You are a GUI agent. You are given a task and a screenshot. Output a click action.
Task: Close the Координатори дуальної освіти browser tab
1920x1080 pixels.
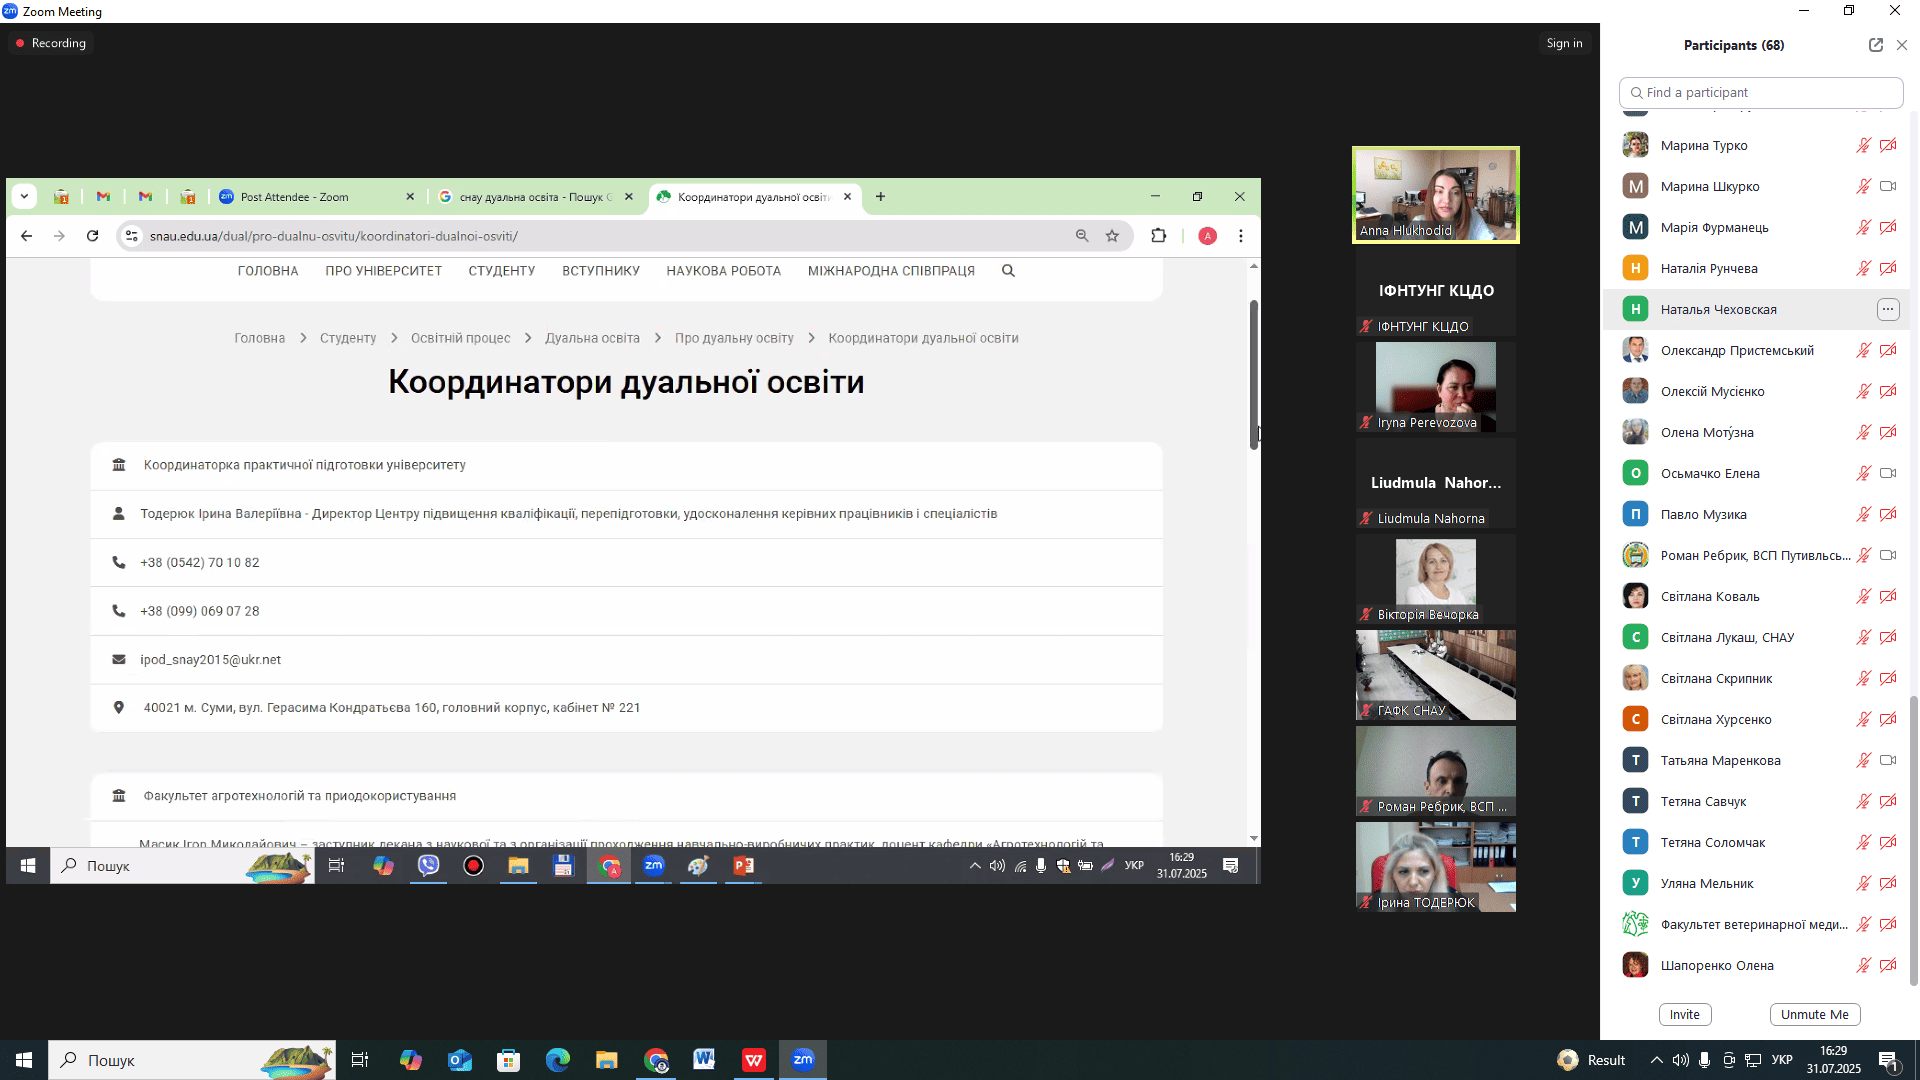click(847, 197)
